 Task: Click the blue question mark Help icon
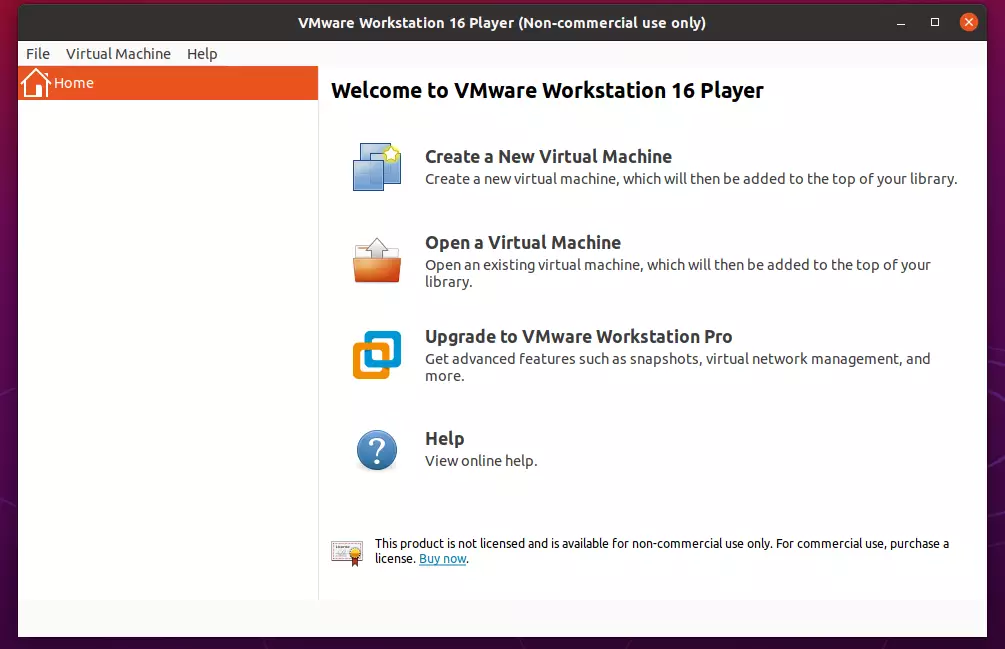tap(377, 450)
